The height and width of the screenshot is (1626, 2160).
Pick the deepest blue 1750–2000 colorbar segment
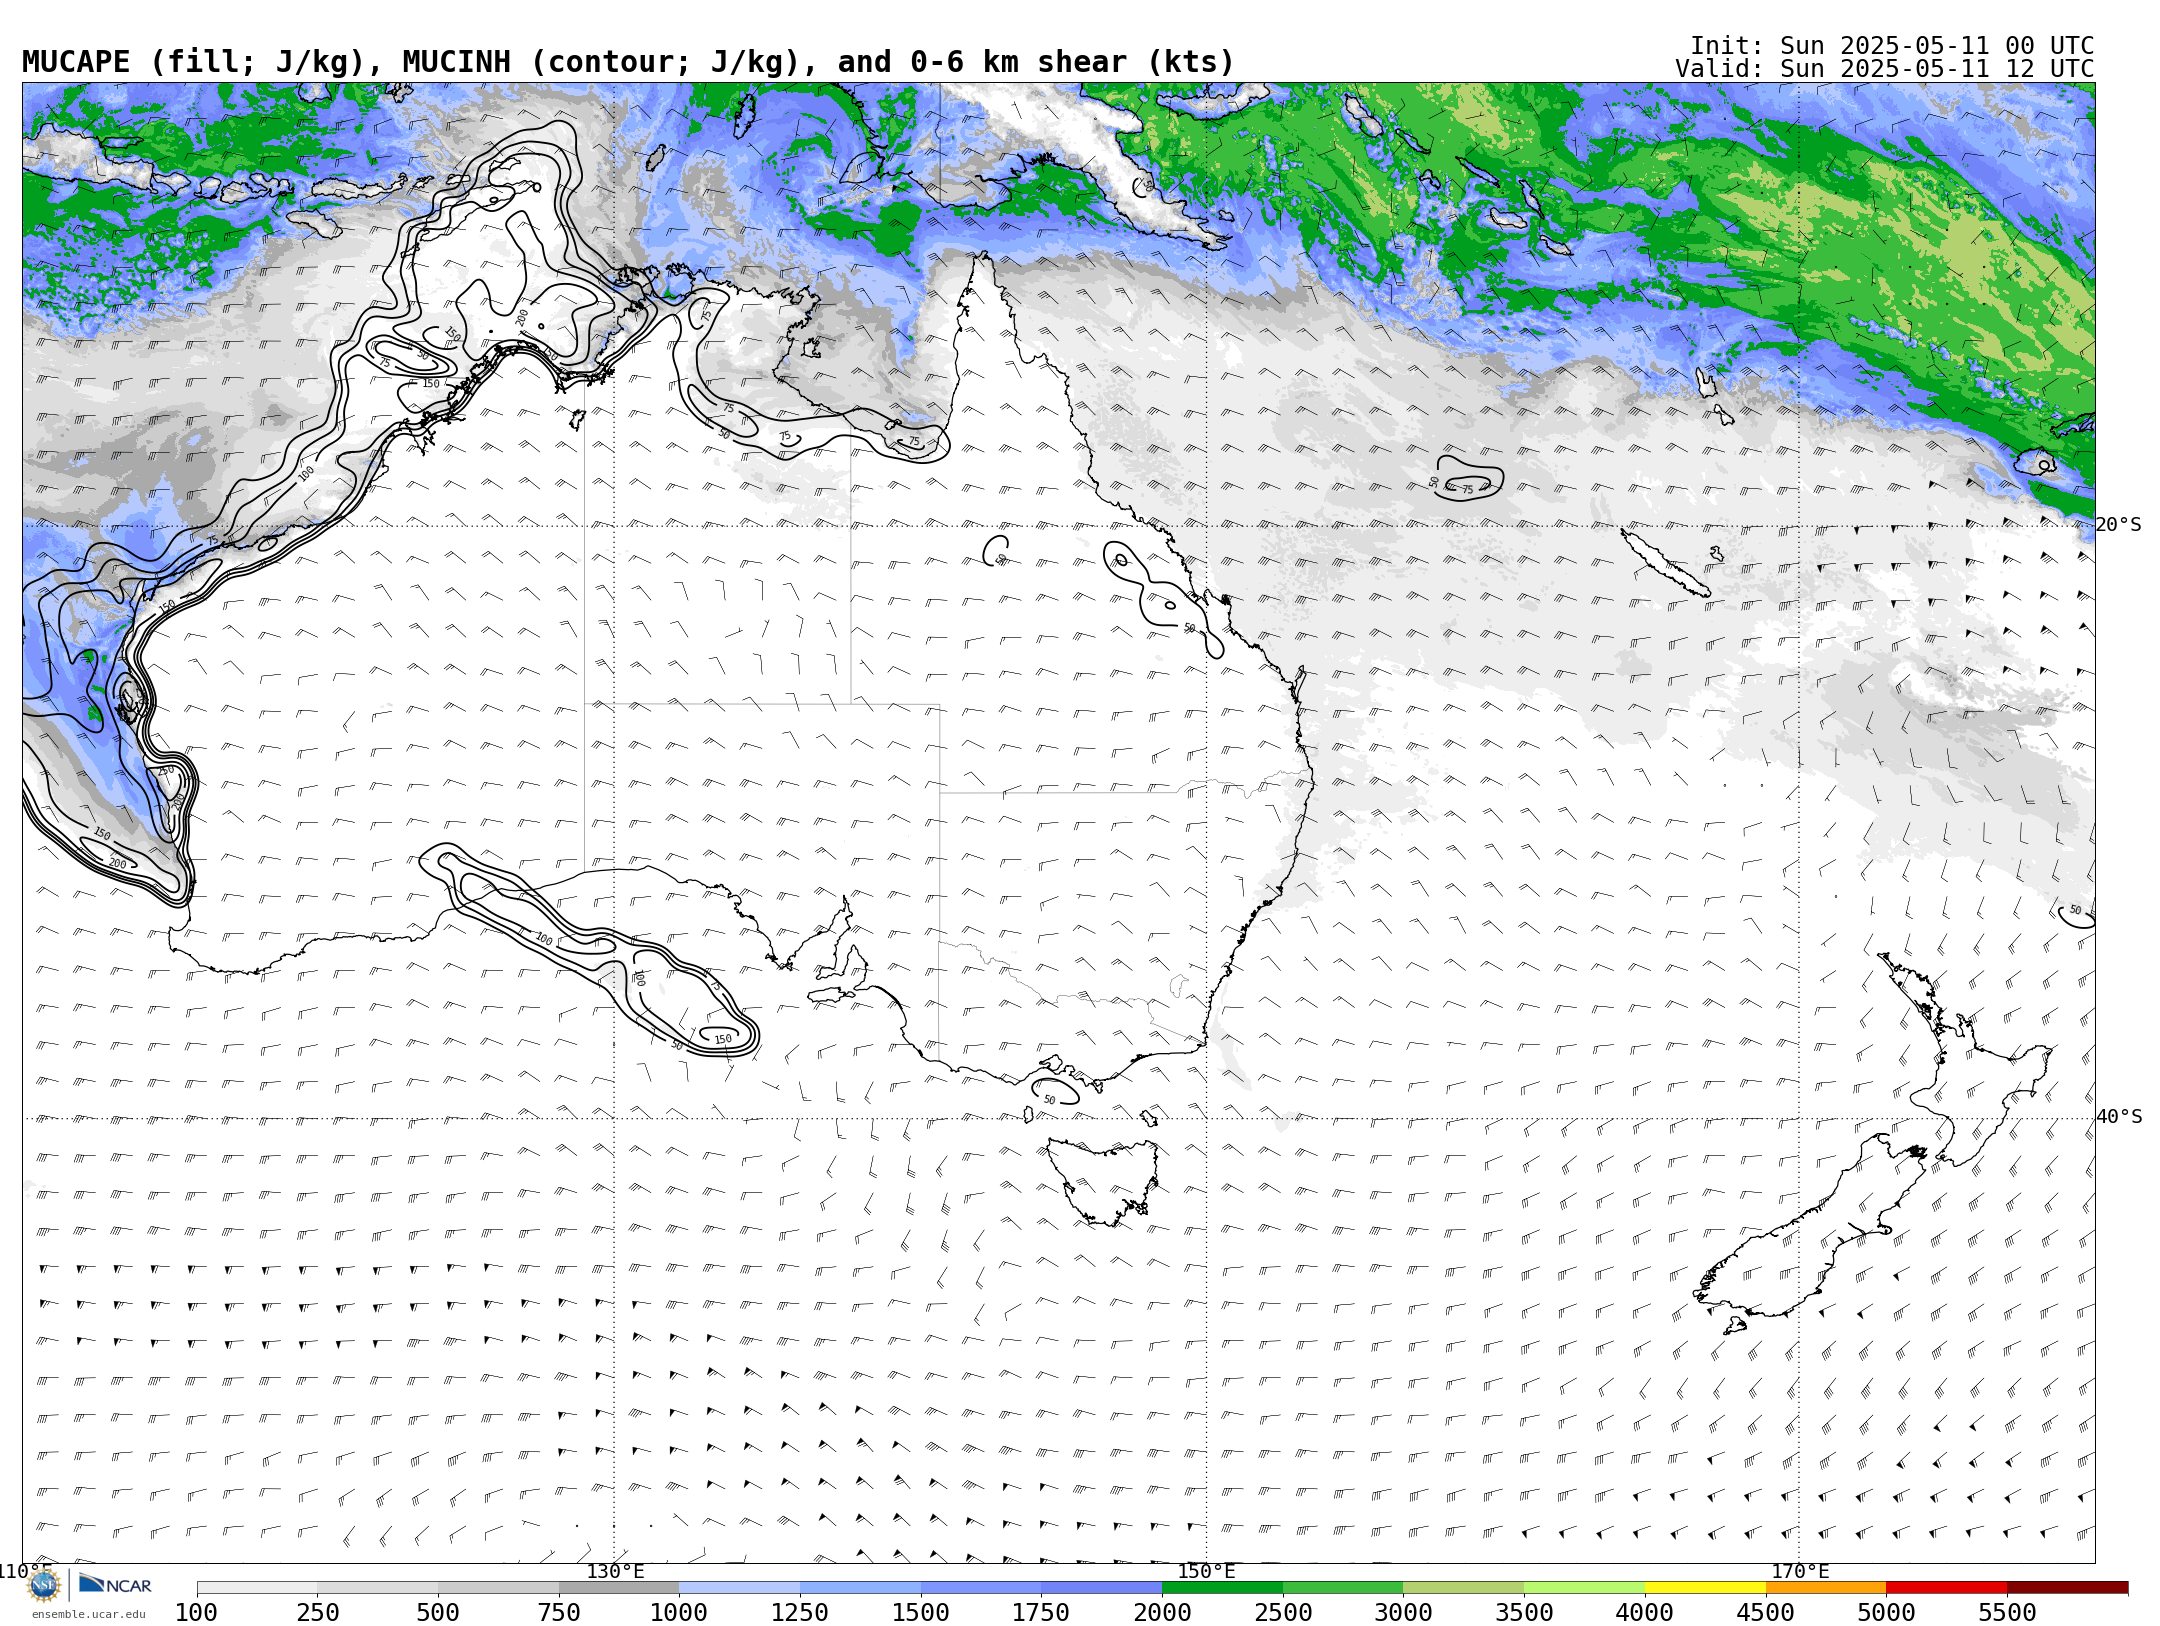(1101, 1588)
